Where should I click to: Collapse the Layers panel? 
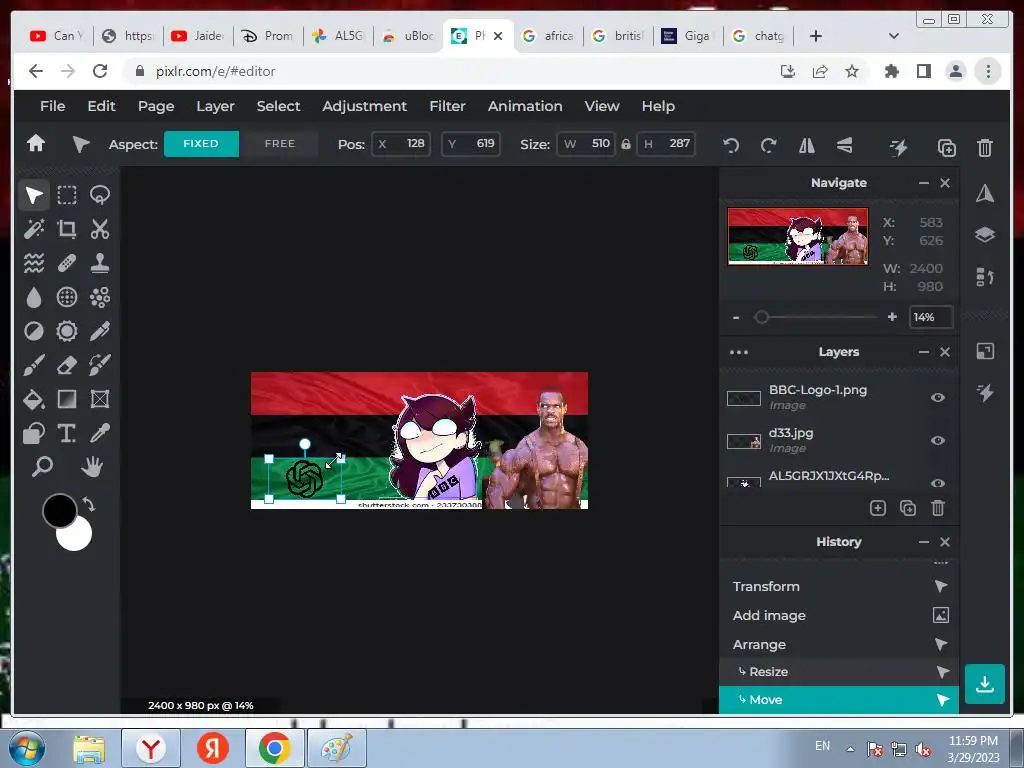(x=923, y=352)
